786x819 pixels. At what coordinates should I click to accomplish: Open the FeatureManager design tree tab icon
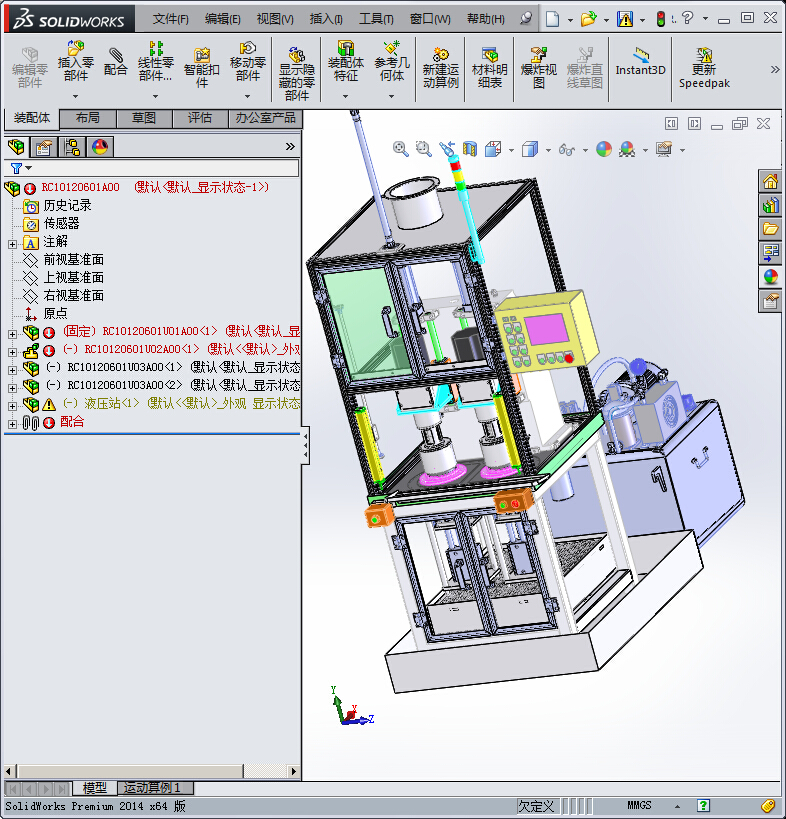click(x=17, y=147)
